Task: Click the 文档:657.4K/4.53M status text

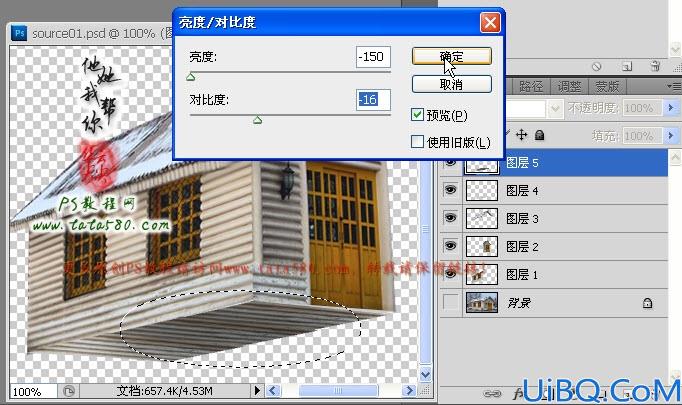Action: click(164, 391)
